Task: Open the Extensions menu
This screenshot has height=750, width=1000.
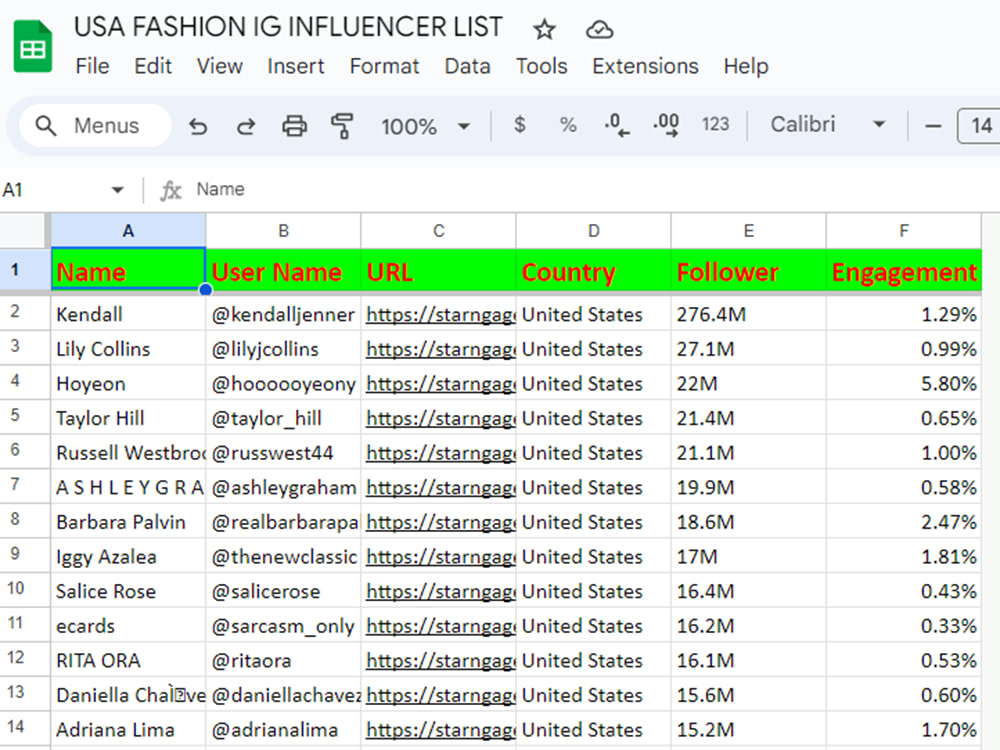Action: coord(645,66)
